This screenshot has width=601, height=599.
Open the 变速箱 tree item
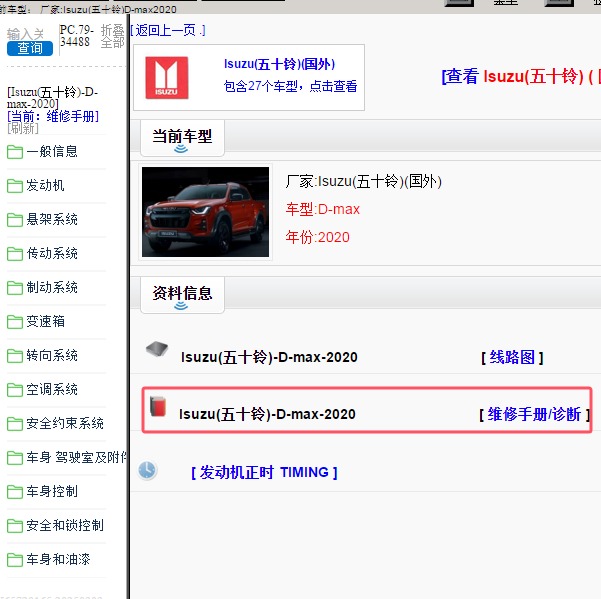point(45,322)
